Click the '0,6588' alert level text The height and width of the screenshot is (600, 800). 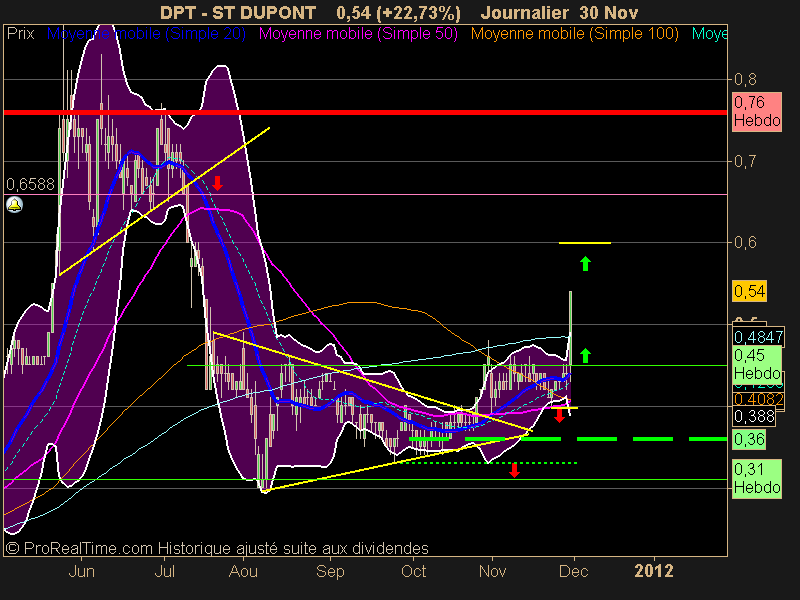click(30, 184)
